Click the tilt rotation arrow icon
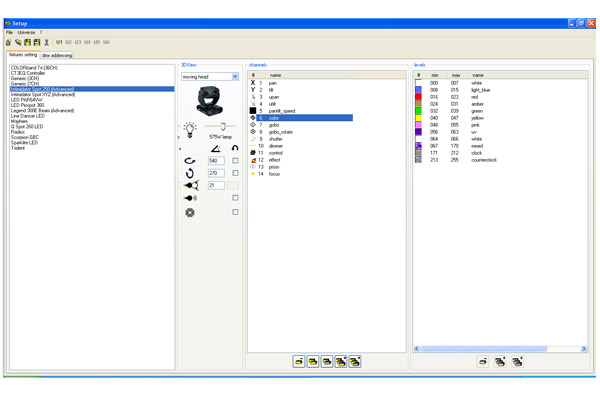This screenshot has width=600, height=400. pos(190,173)
